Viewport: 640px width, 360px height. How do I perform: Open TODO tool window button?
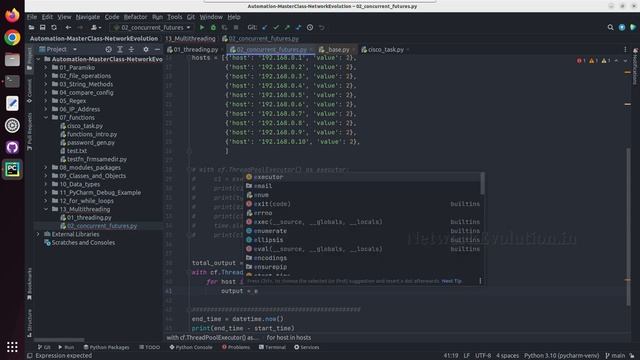pyautogui.click(x=149, y=347)
